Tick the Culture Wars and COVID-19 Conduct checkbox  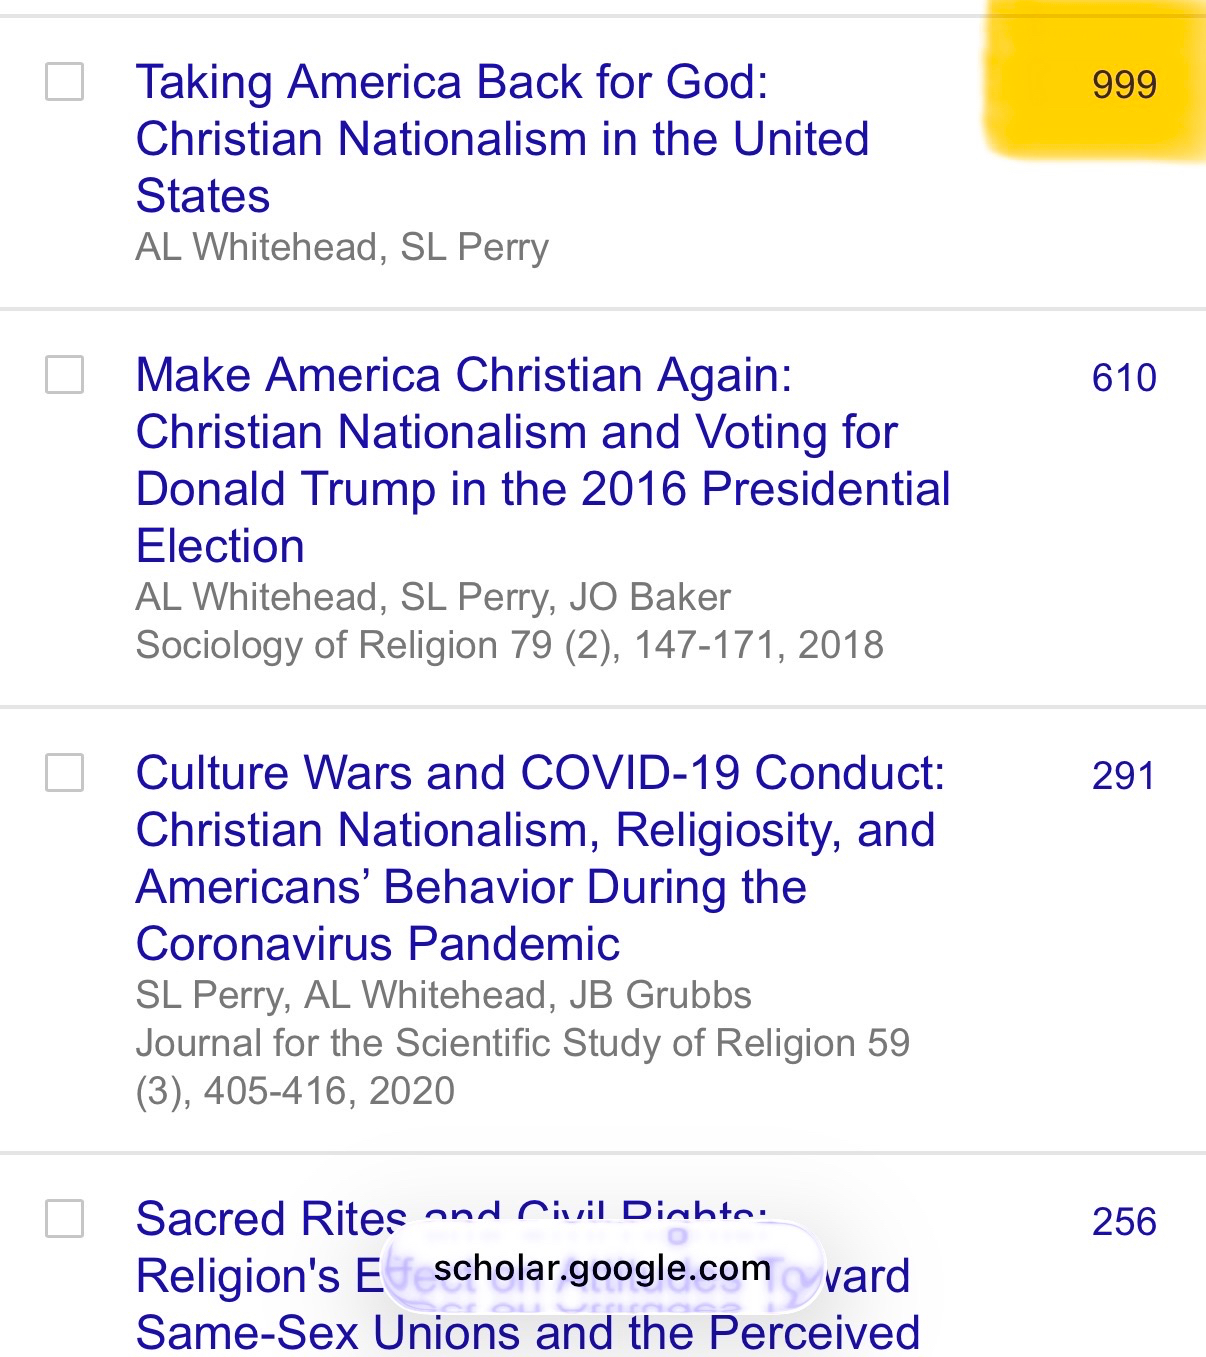(65, 773)
